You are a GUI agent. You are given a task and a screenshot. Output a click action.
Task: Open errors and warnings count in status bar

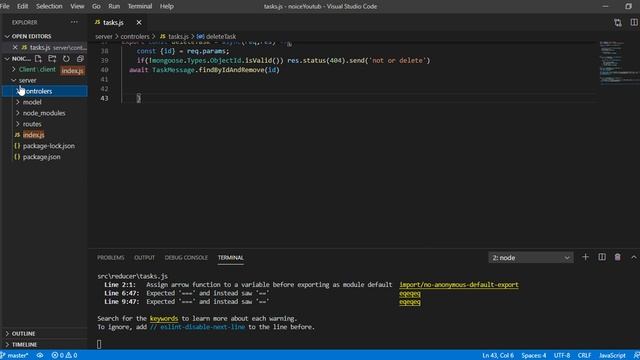click(x=64, y=355)
